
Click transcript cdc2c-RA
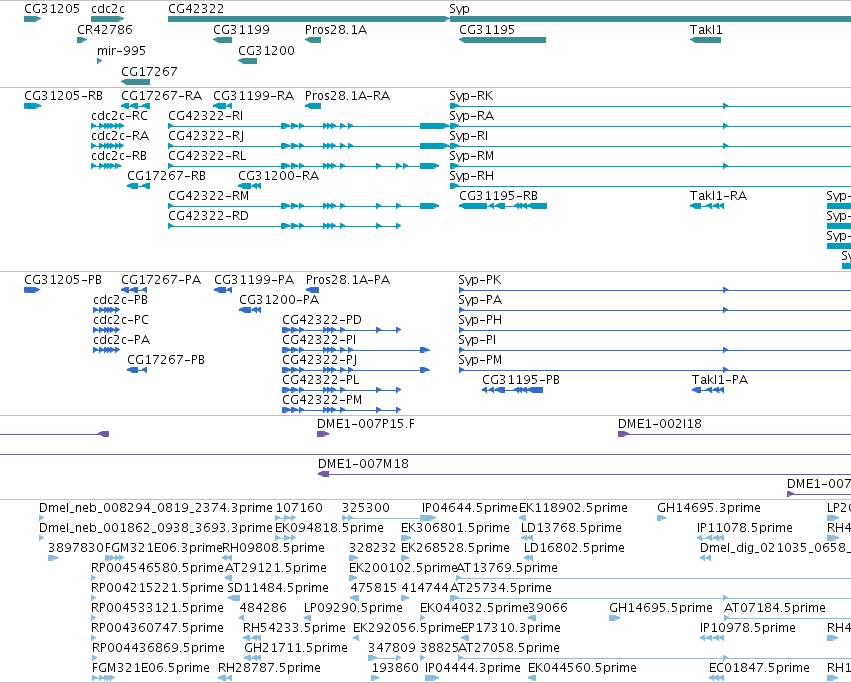[120, 136]
